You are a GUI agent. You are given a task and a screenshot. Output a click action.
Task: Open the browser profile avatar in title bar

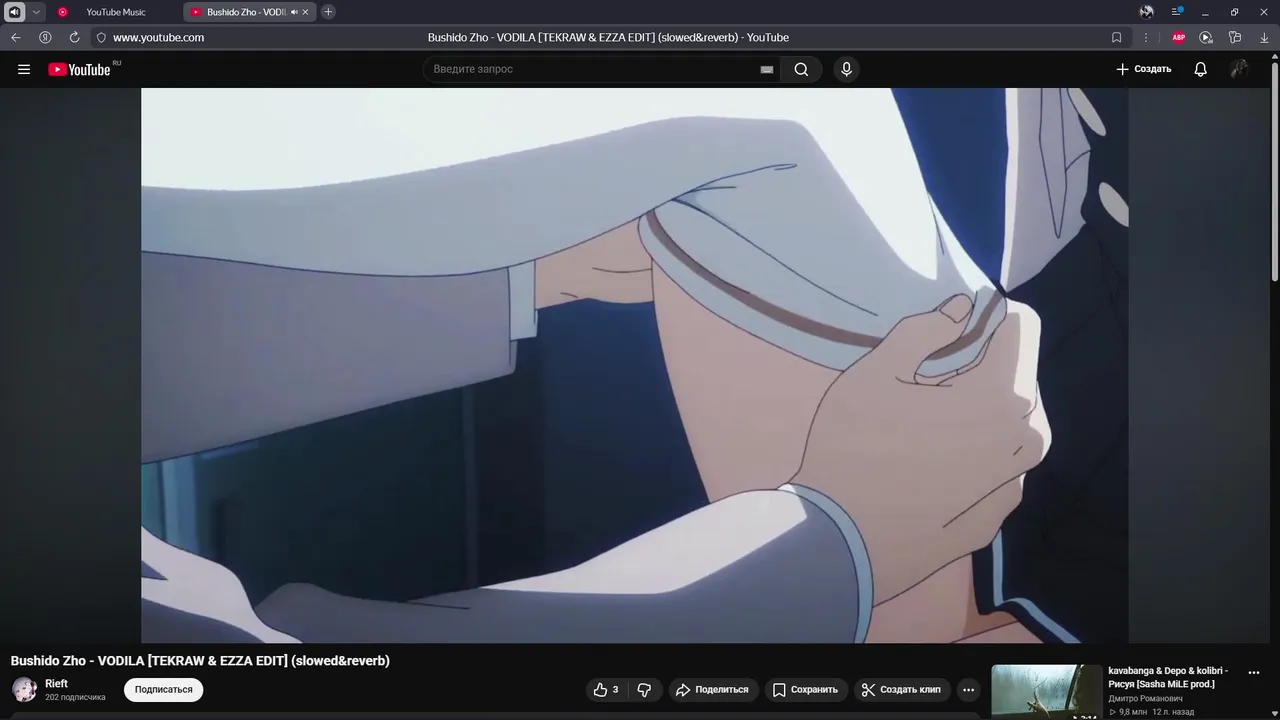(x=1147, y=12)
